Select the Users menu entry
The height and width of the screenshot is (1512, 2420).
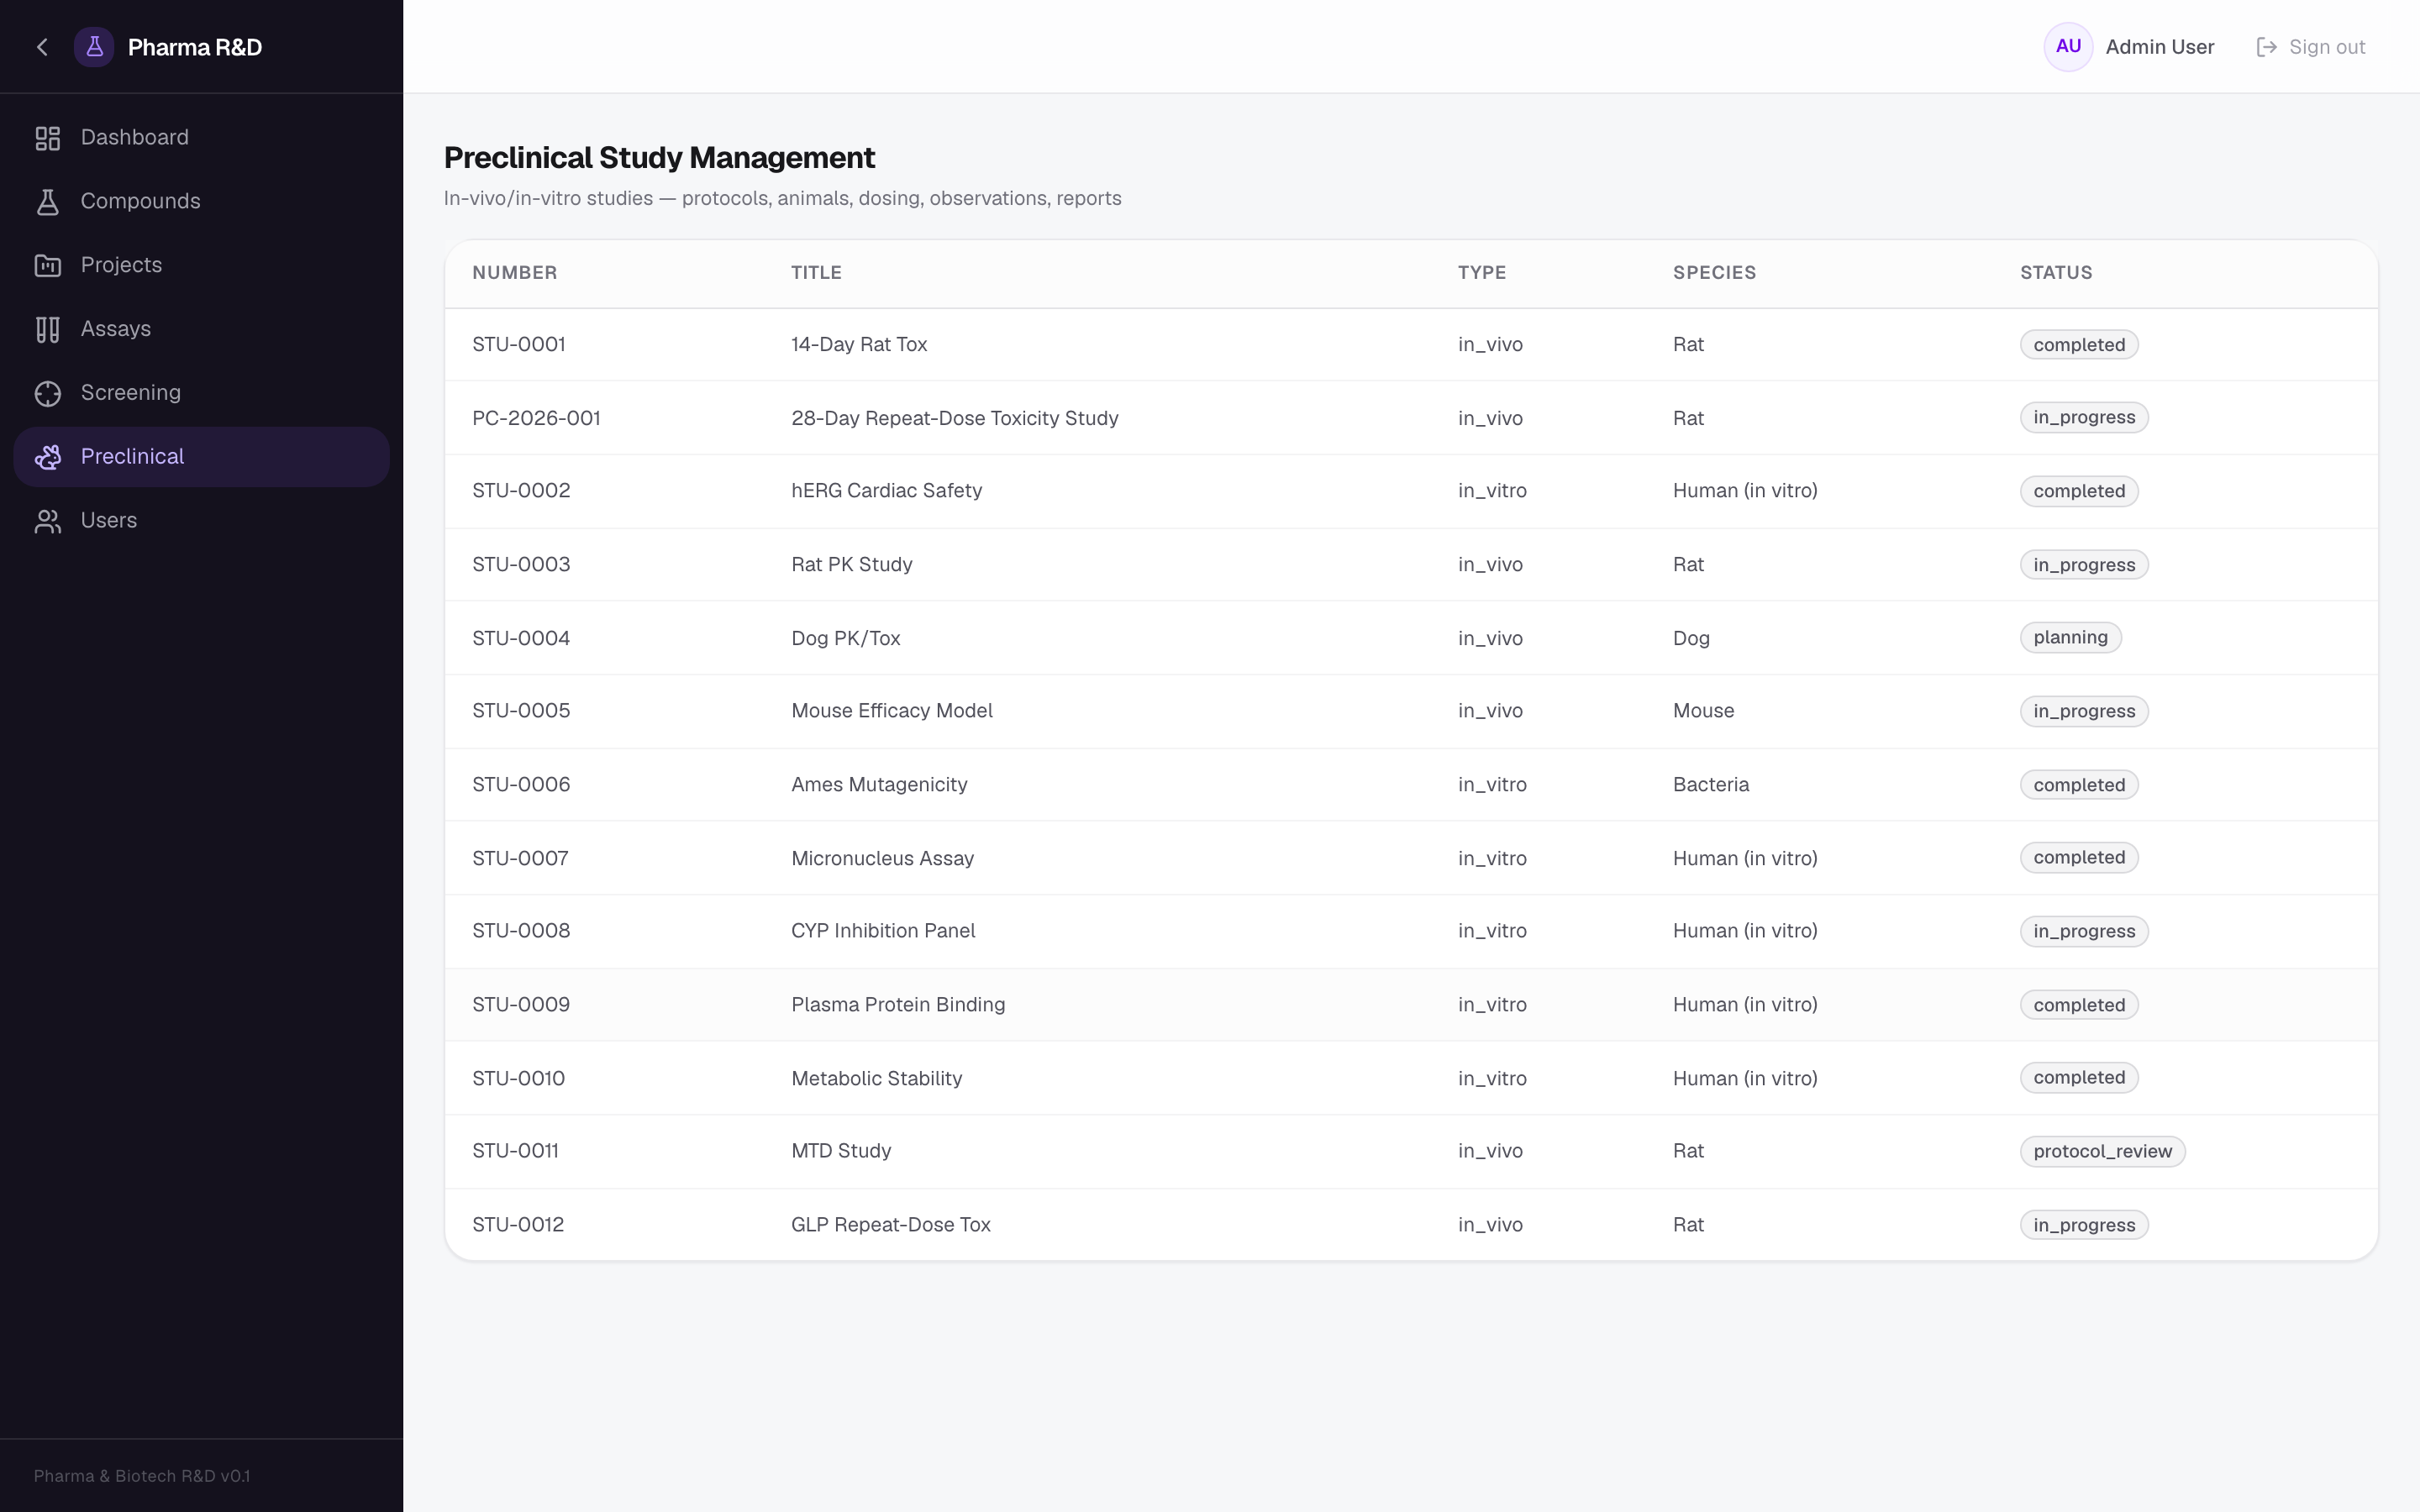(201, 521)
